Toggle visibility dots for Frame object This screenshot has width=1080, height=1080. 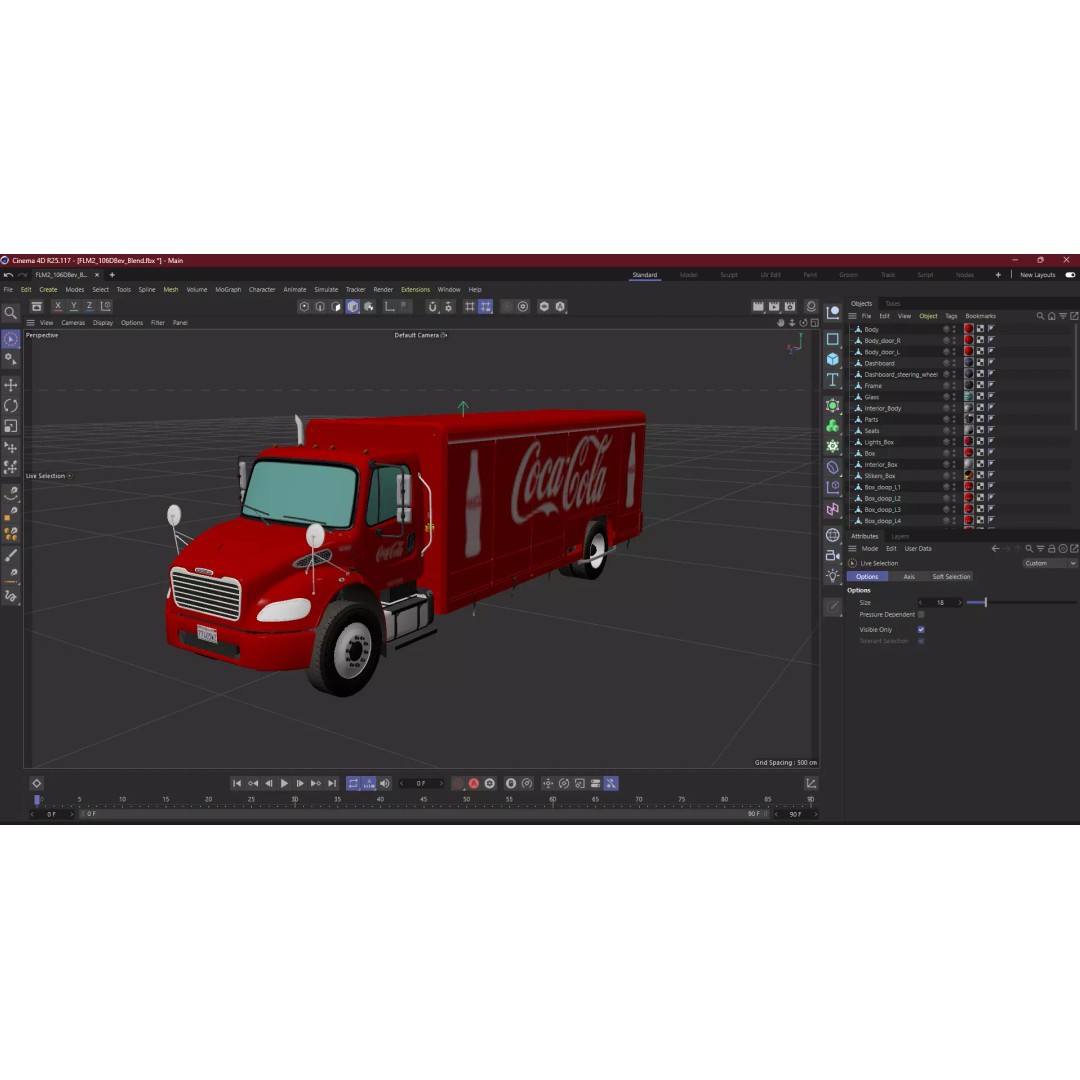tap(954, 386)
